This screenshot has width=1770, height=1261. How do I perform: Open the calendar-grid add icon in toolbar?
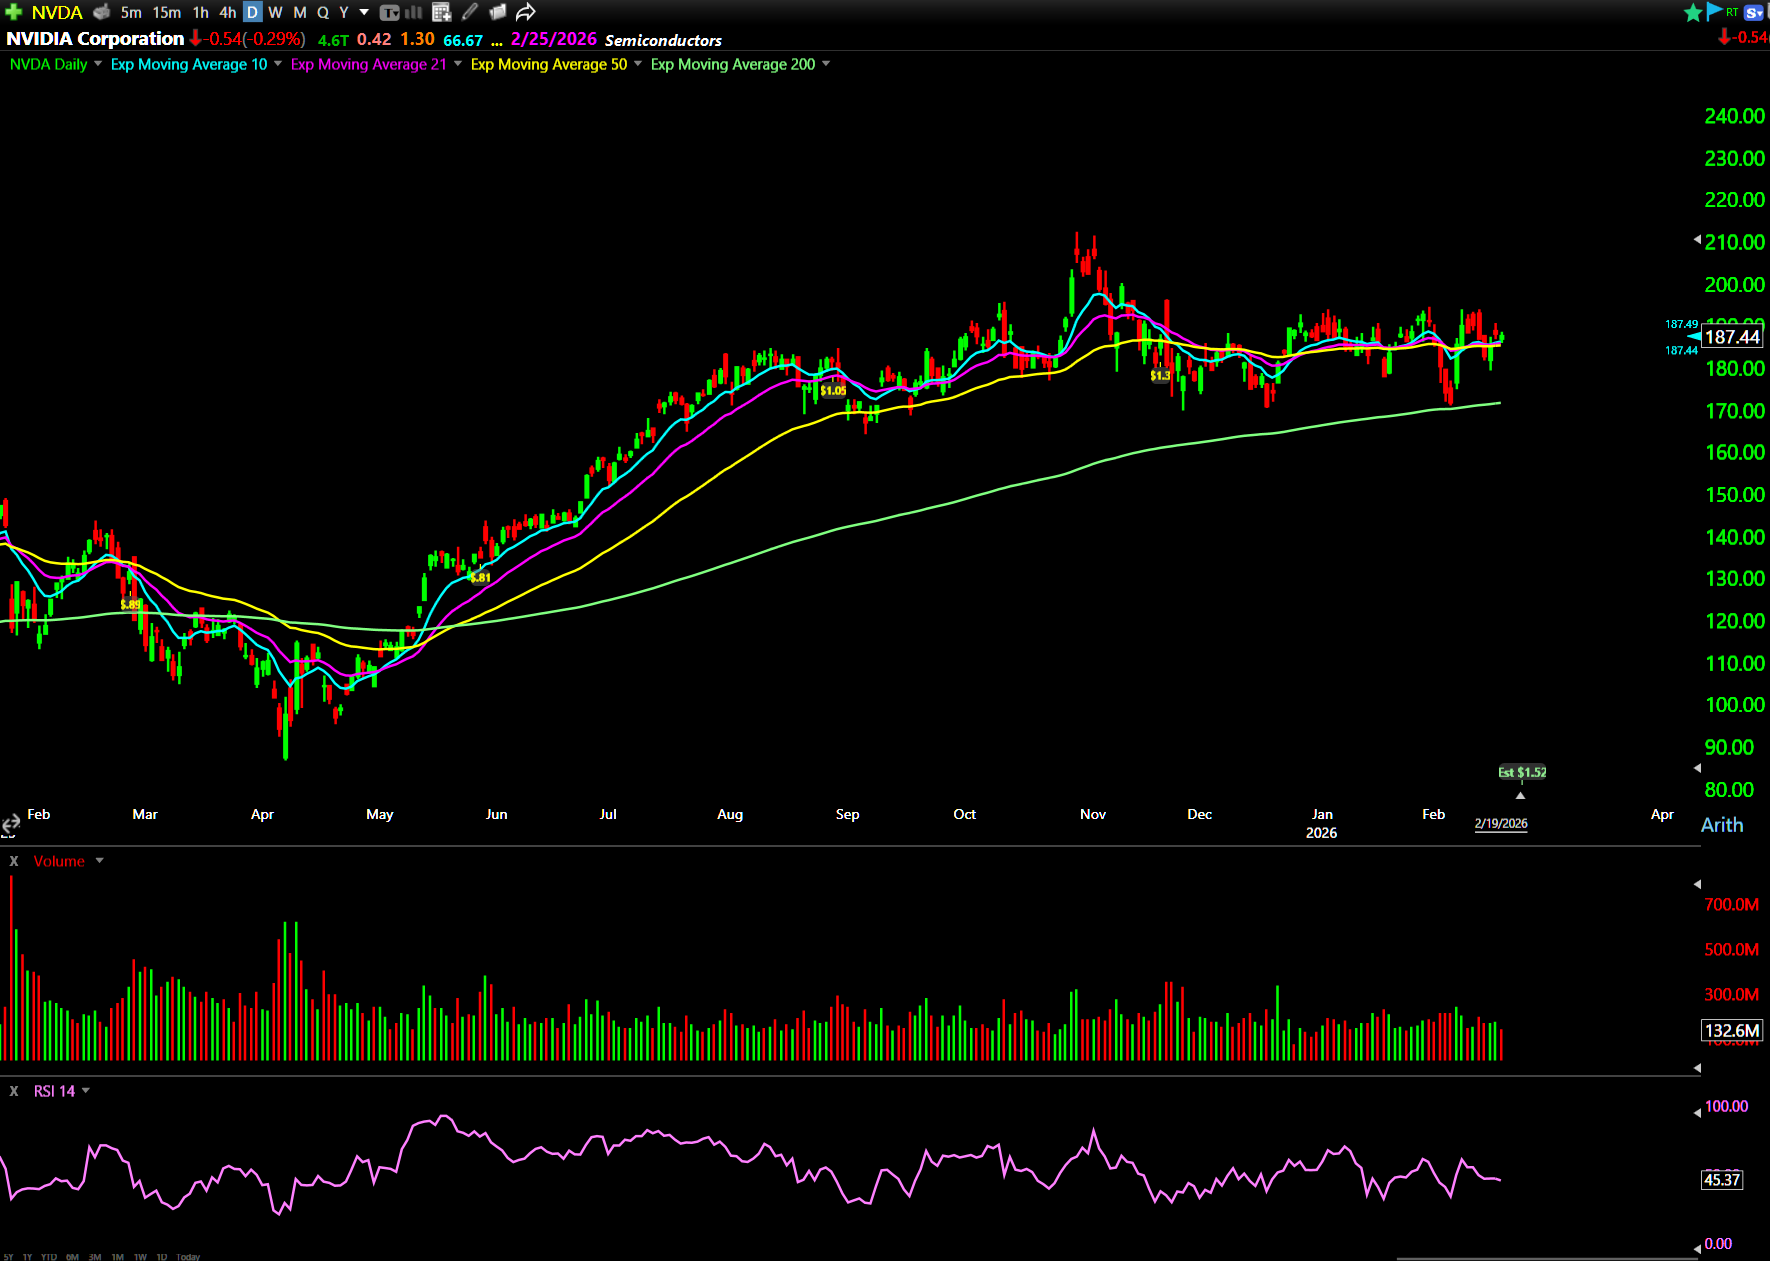(441, 12)
